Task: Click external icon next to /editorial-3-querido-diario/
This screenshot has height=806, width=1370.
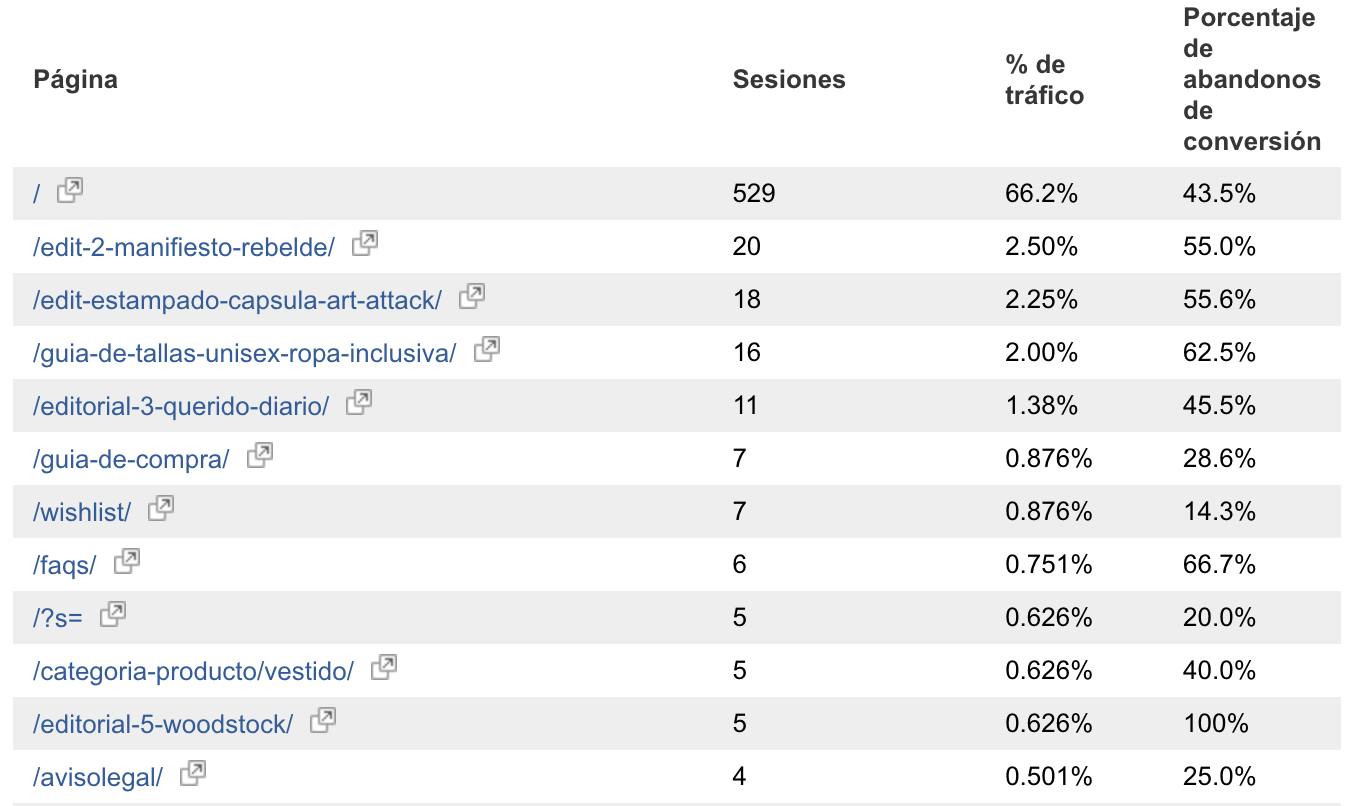Action: point(359,402)
